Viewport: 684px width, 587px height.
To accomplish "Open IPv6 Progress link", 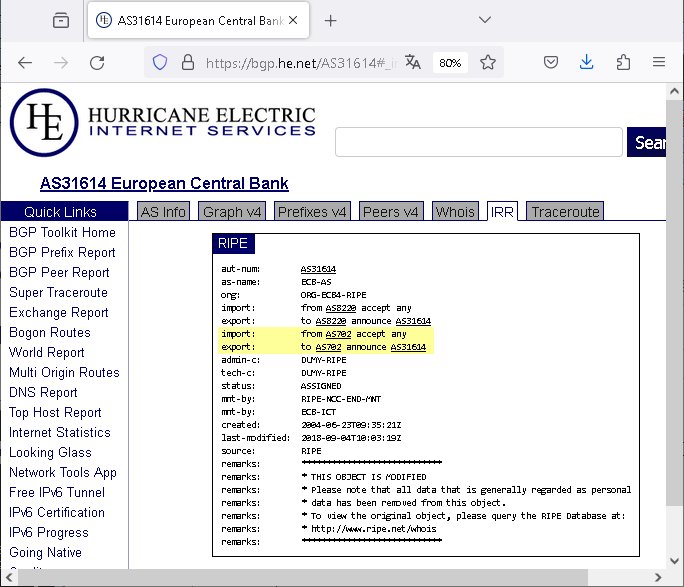I will 49,532.
